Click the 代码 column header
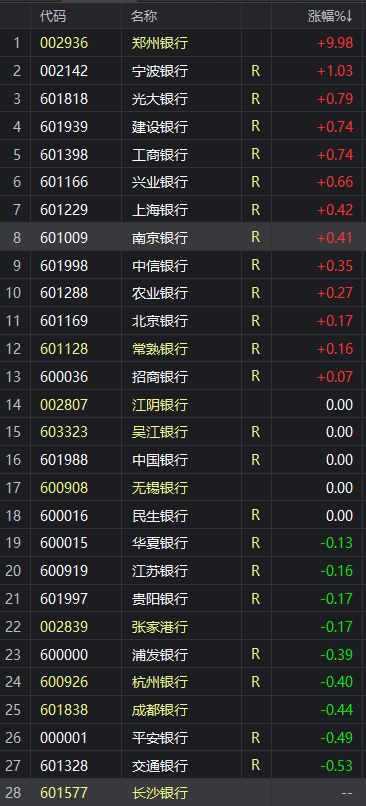The width and height of the screenshot is (366, 806). tap(53, 16)
